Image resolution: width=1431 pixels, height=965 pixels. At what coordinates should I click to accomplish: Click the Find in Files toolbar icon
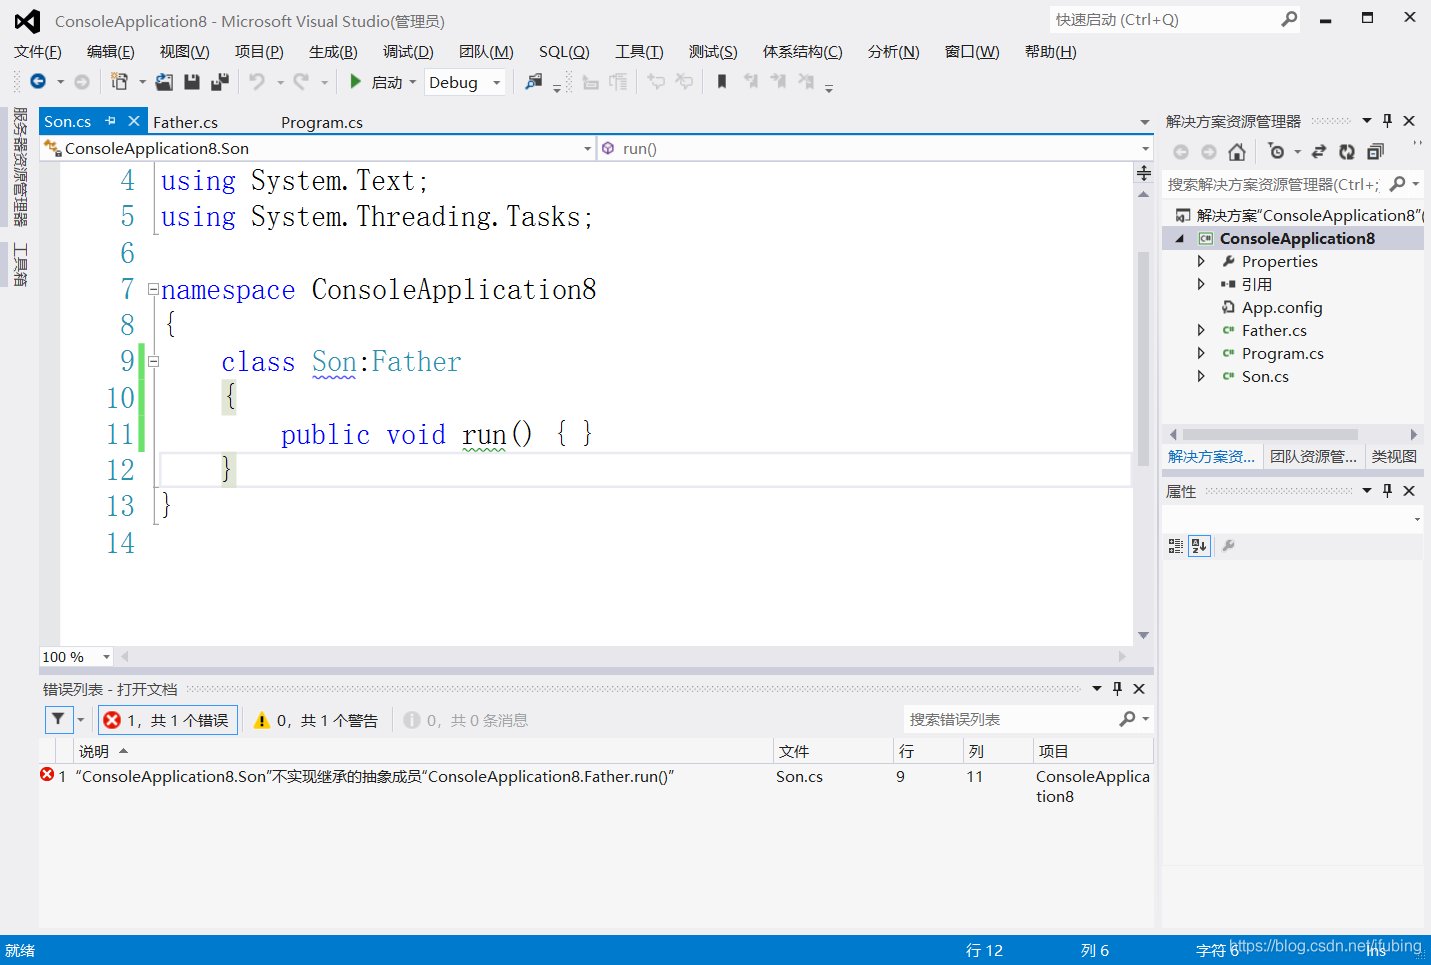(x=534, y=82)
